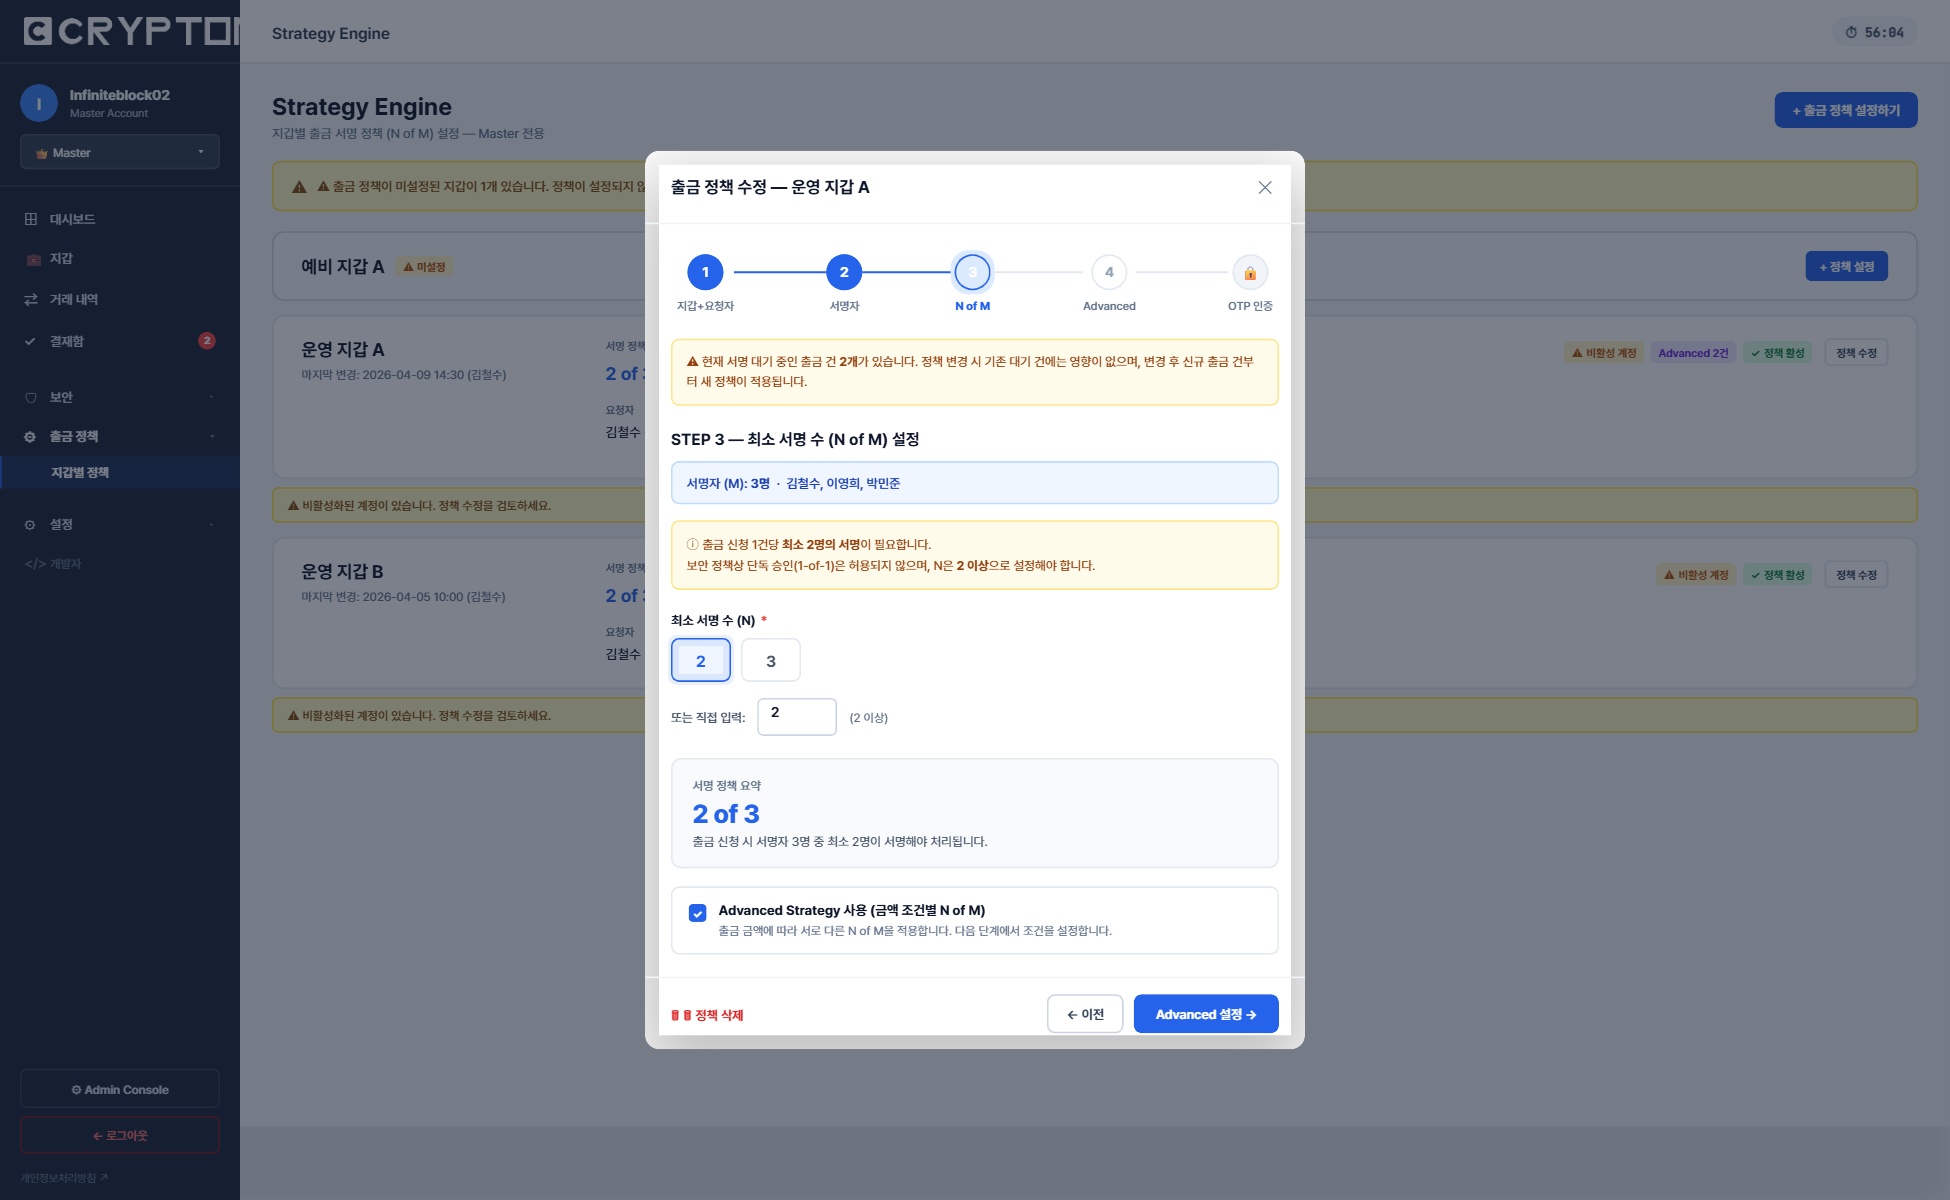This screenshot has width=1950, height=1200.
Task: Click the 개발자 code brackets icon
Action: 35,563
